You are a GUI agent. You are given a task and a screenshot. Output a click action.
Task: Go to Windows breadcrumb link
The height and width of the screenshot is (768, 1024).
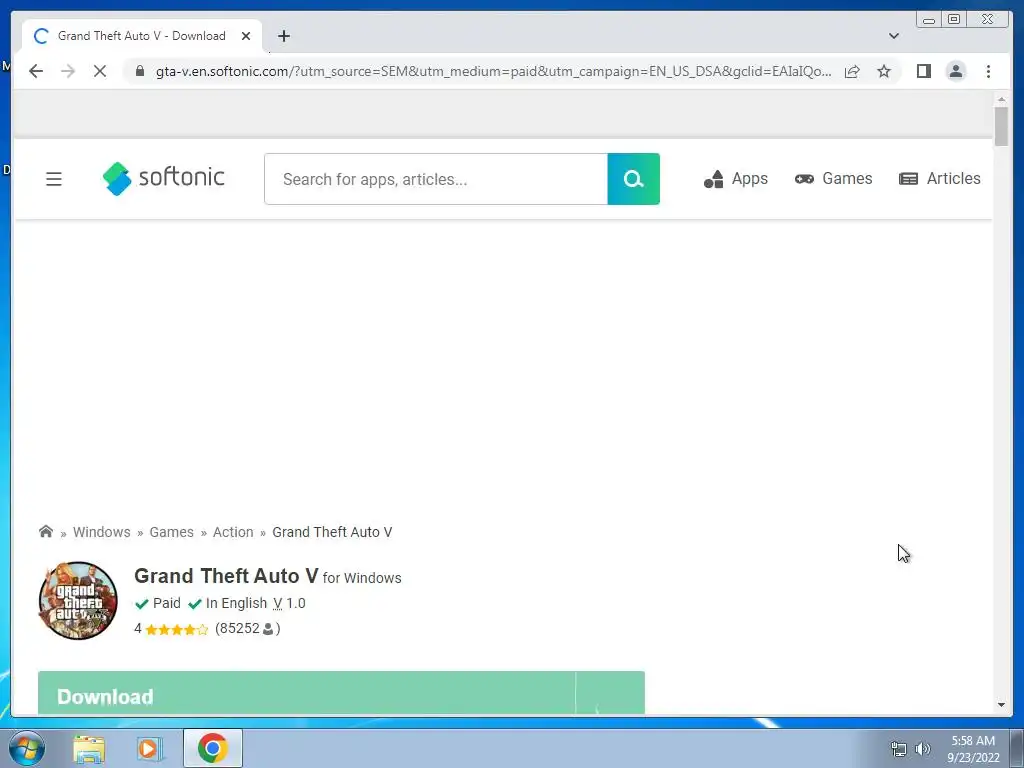pyautogui.click(x=101, y=532)
